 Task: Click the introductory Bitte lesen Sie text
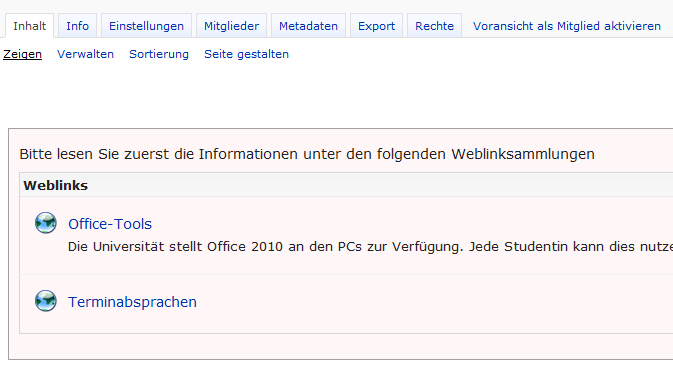307,154
